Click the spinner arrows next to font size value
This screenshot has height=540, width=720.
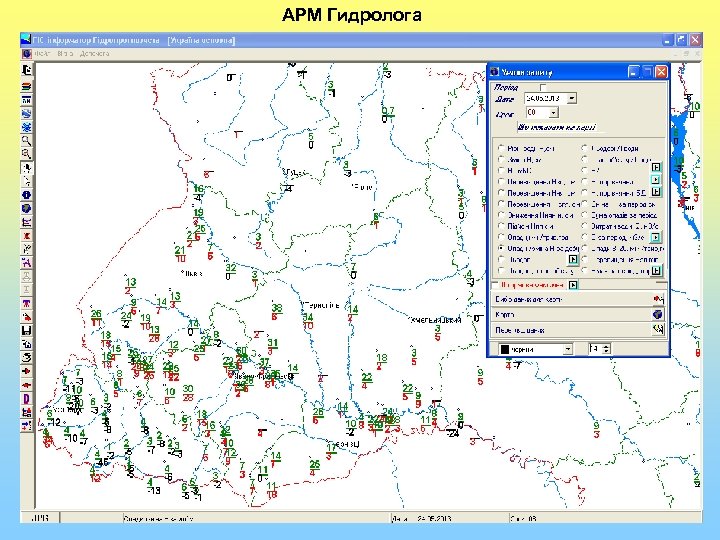(606, 349)
